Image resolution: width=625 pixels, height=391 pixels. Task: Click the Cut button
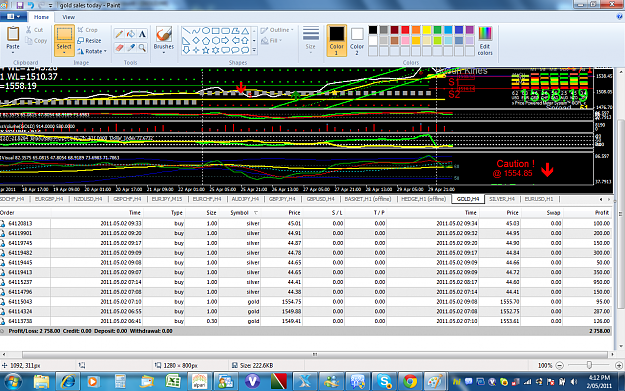coord(34,30)
